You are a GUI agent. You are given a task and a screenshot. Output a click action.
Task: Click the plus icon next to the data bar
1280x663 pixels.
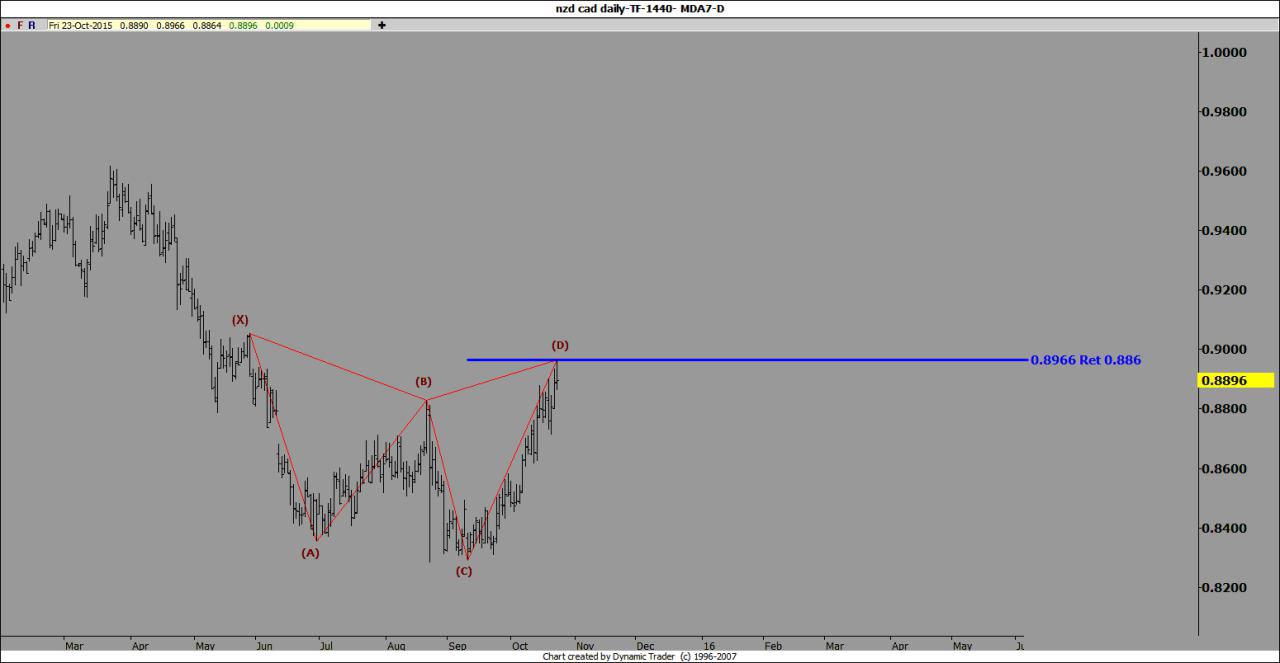(x=381, y=25)
